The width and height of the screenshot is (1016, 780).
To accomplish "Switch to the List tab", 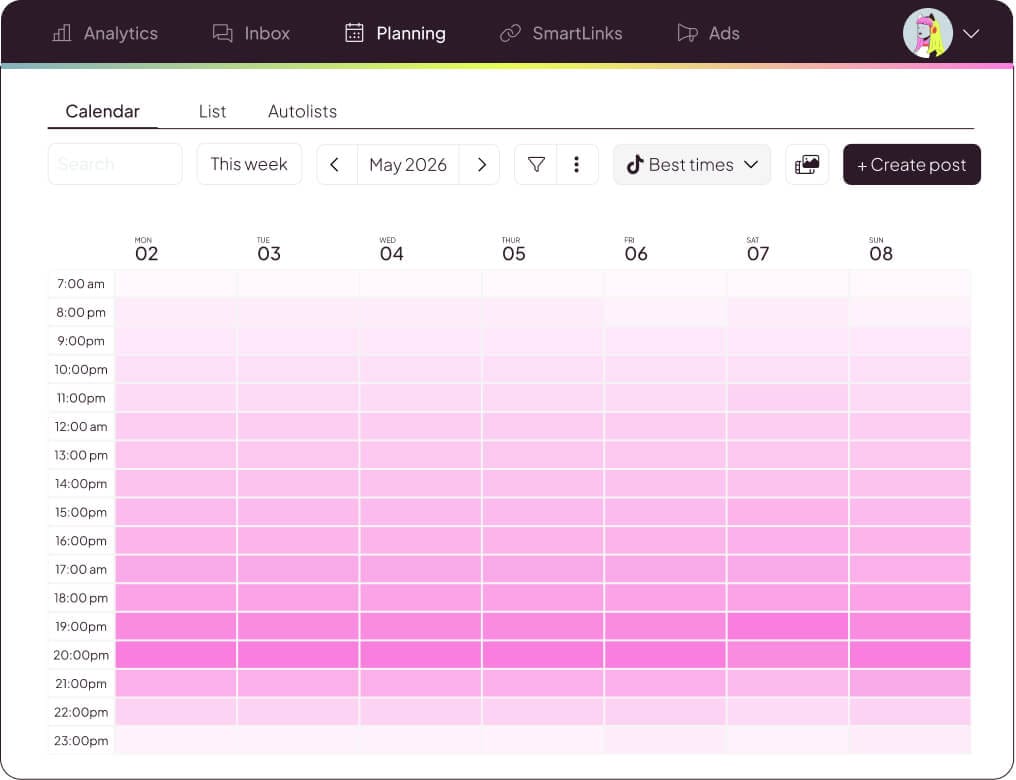I will click(x=213, y=111).
